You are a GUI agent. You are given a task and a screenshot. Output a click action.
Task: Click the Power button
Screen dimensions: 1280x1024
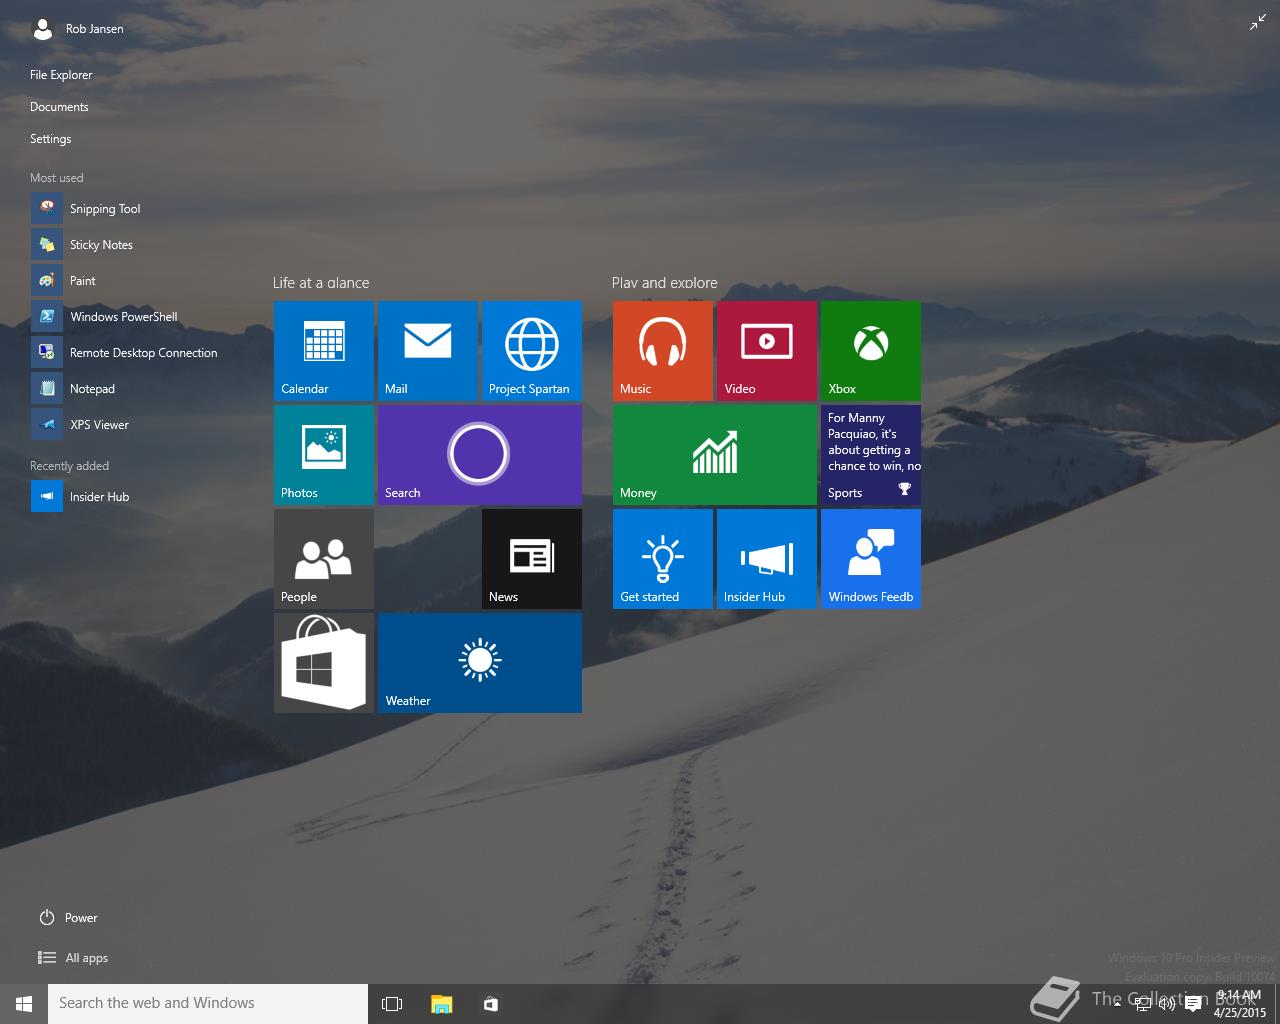point(68,918)
